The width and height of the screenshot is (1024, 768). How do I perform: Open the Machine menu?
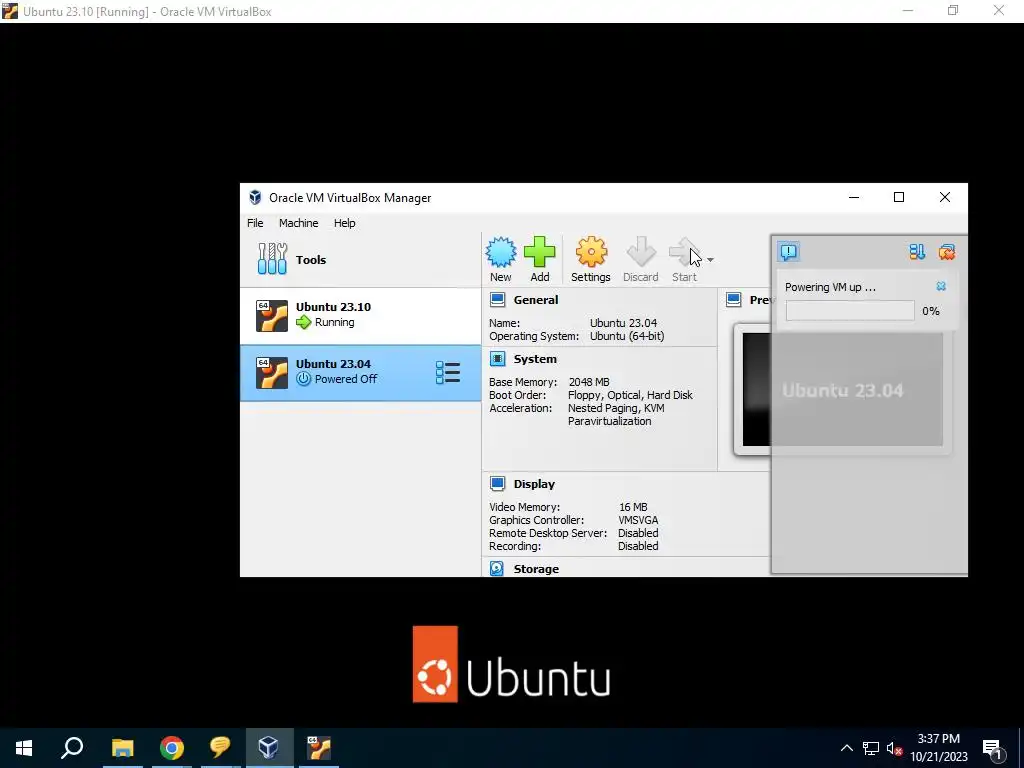click(298, 223)
